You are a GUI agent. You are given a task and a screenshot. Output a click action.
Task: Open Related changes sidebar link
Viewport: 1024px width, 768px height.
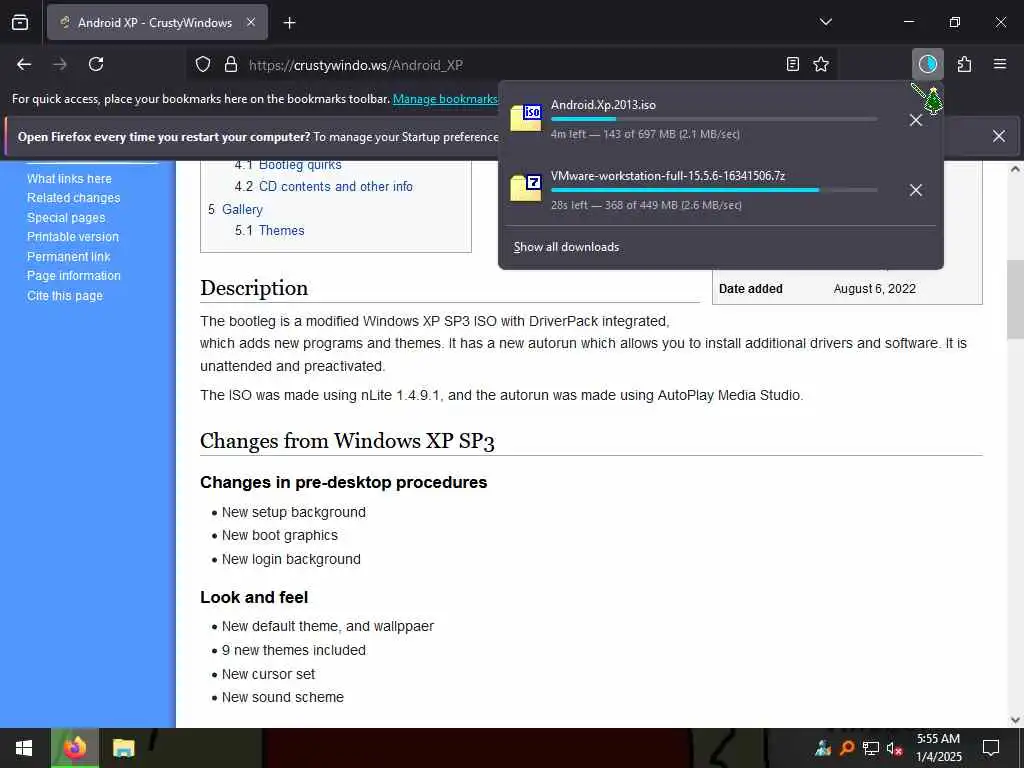pyautogui.click(x=74, y=197)
